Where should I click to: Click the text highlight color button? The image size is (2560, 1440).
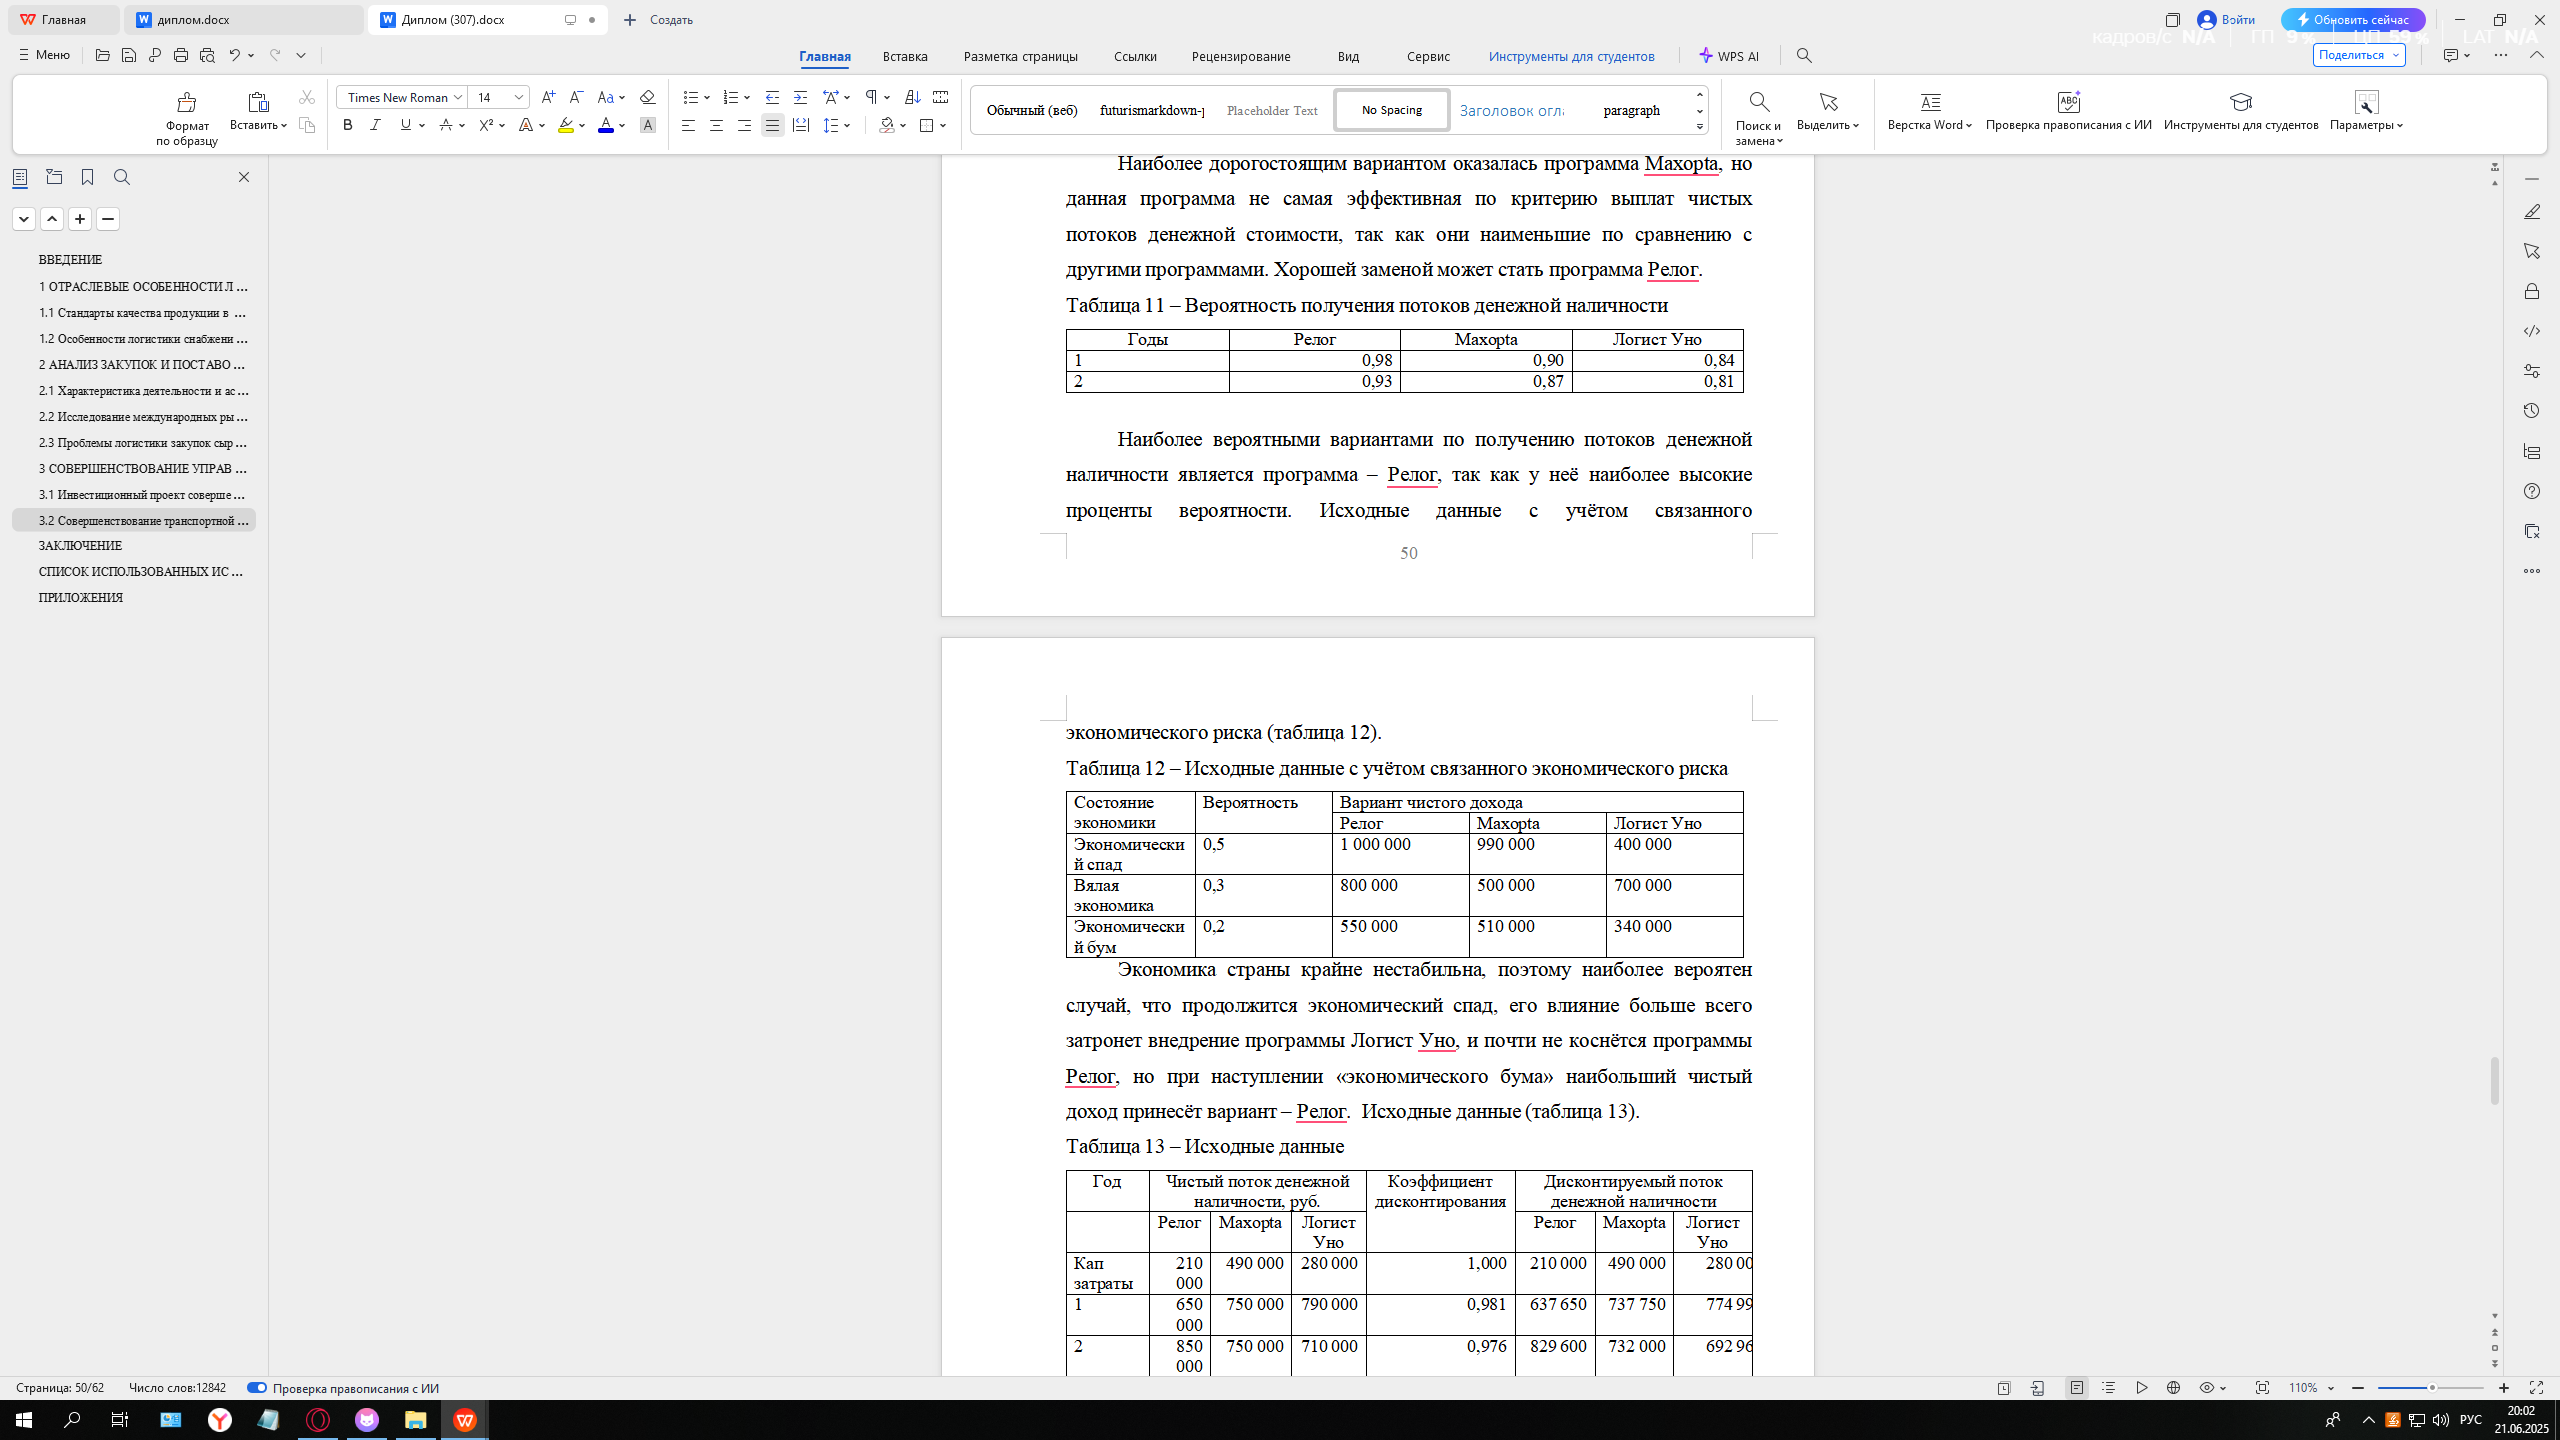pyautogui.click(x=566, y=125)
